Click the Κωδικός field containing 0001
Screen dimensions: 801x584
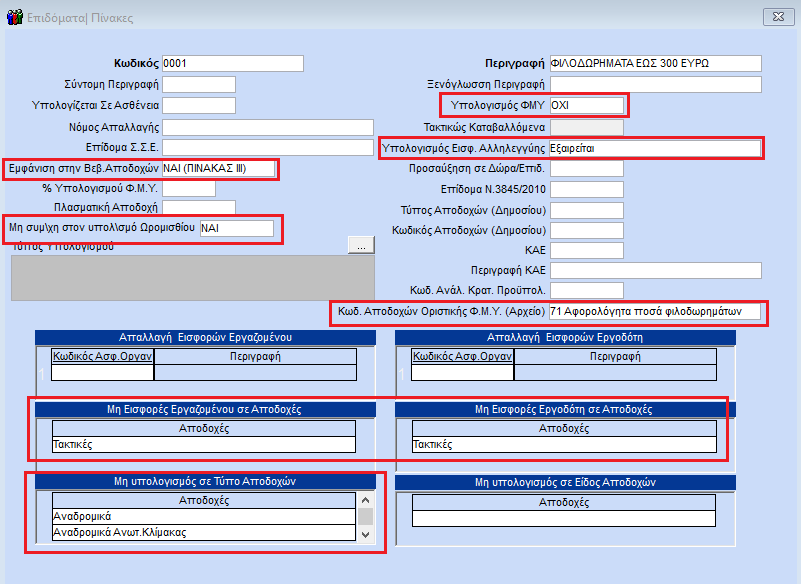pyautogui.click(x=232, y=64)
